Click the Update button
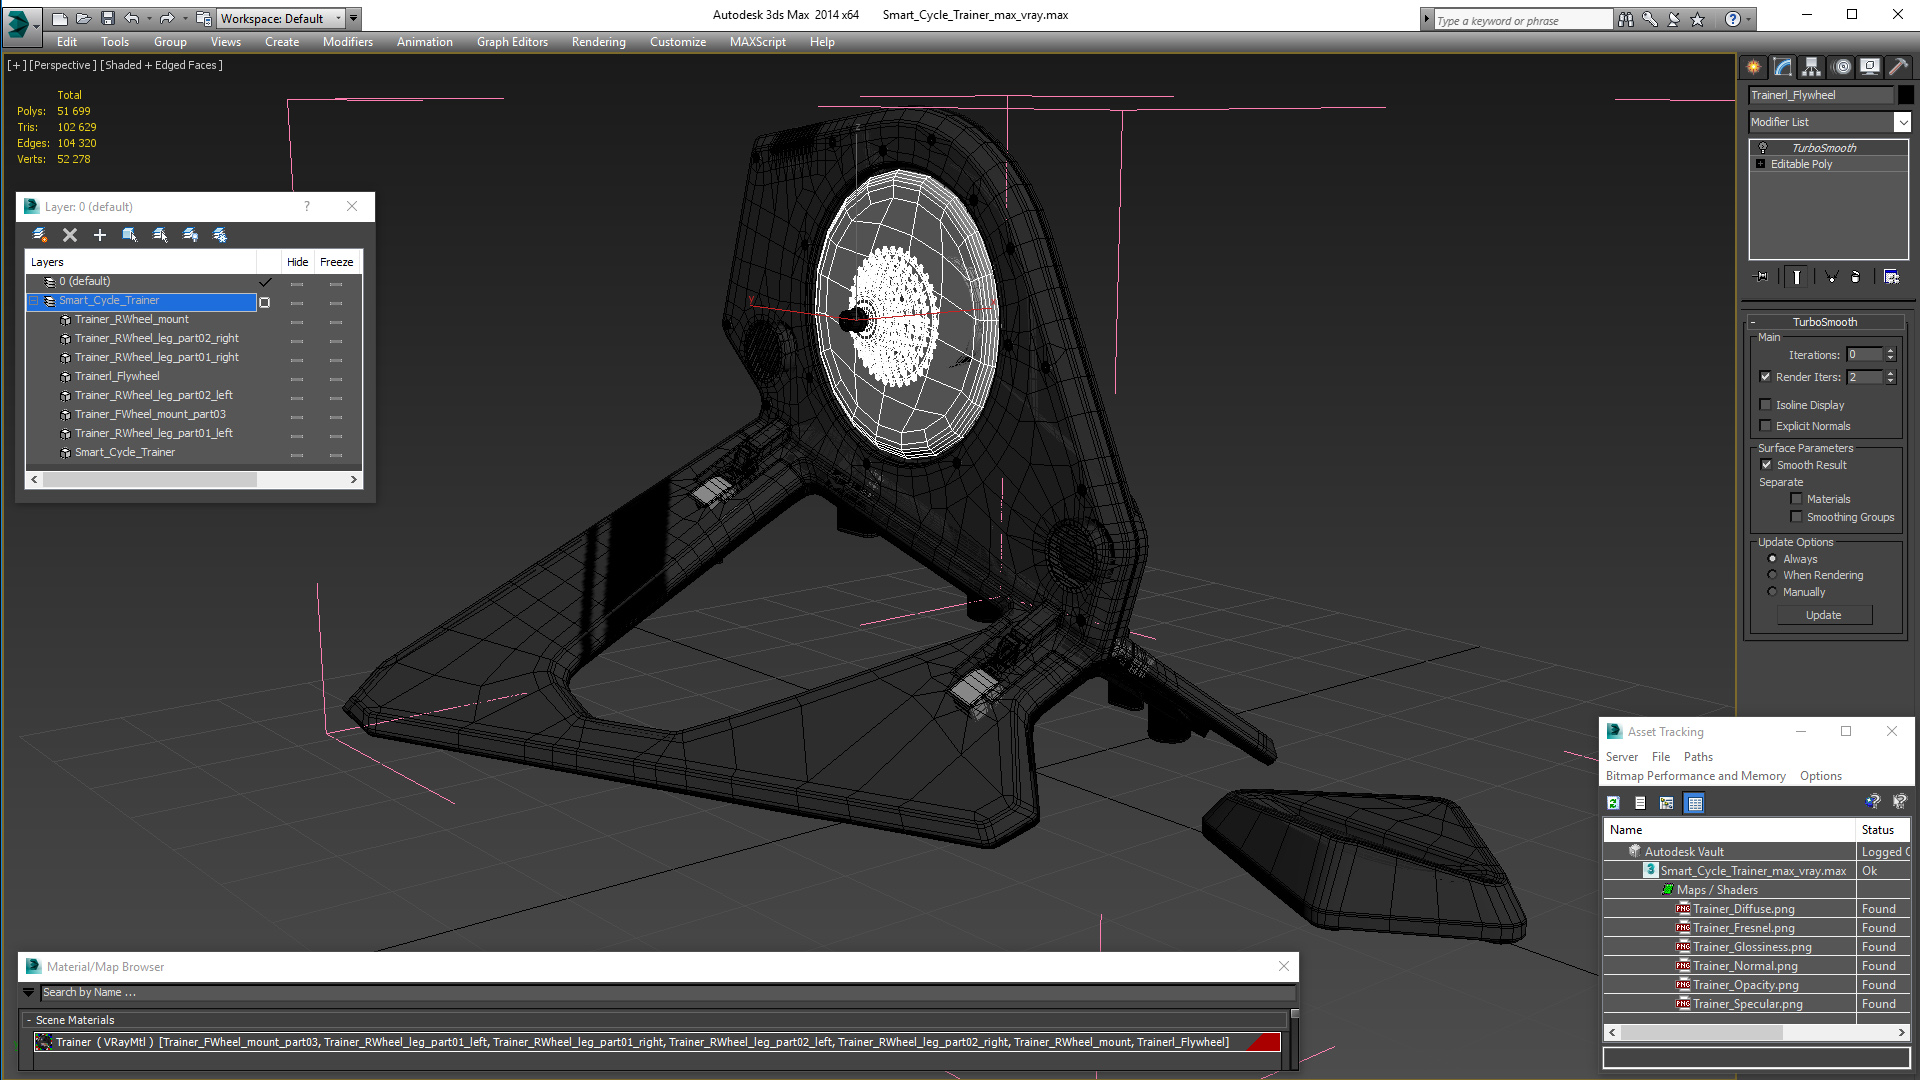Viewport: 1920px width, 1080px height. [x=1823, y=615]
